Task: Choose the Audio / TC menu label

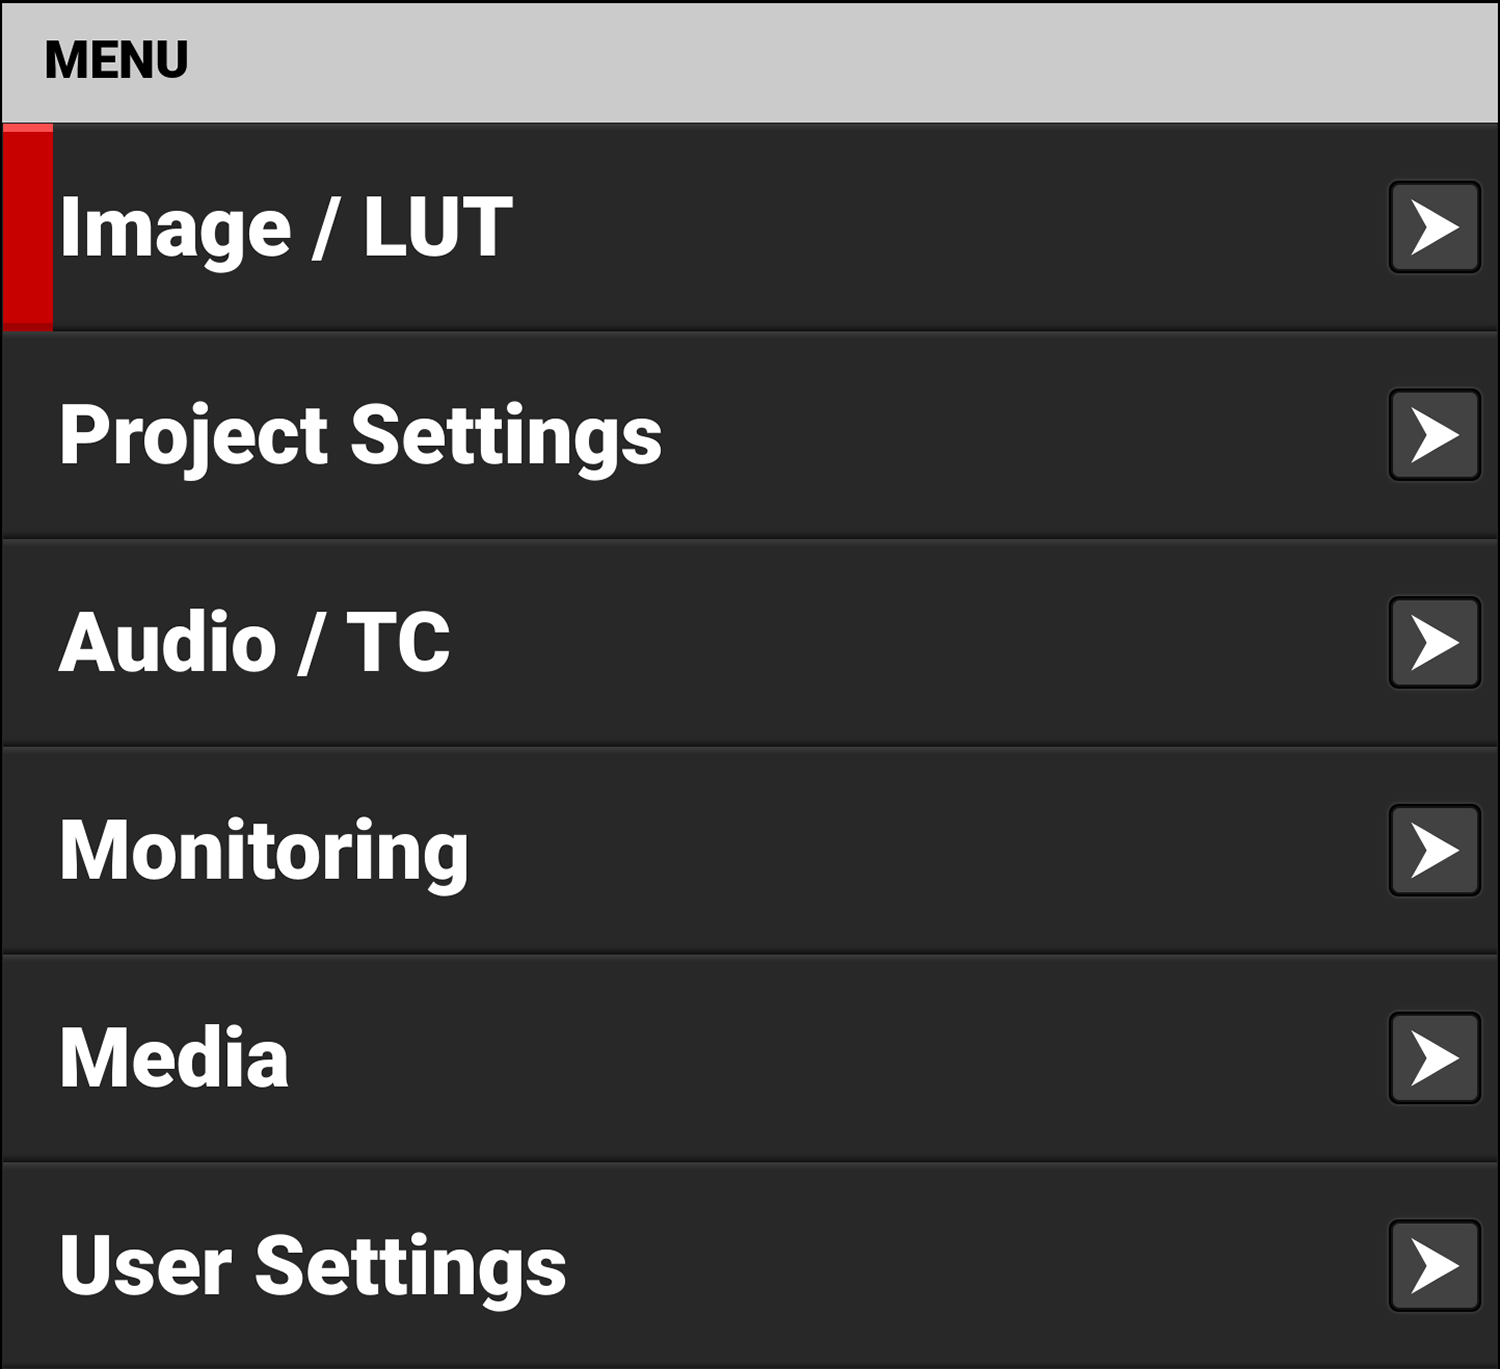Action: 254,643
